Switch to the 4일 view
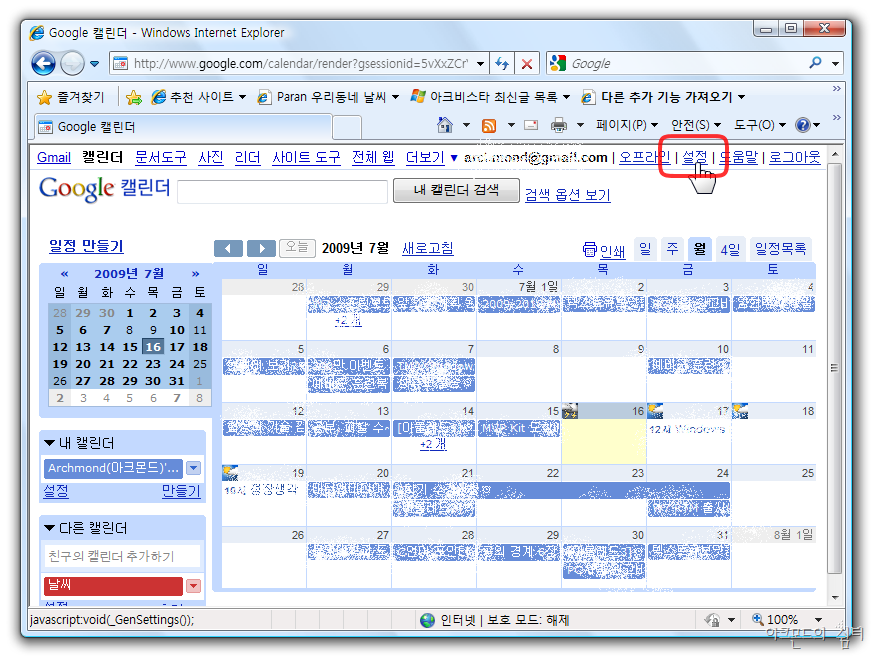Viewport: 872px width, 657px height. [730, 249]
